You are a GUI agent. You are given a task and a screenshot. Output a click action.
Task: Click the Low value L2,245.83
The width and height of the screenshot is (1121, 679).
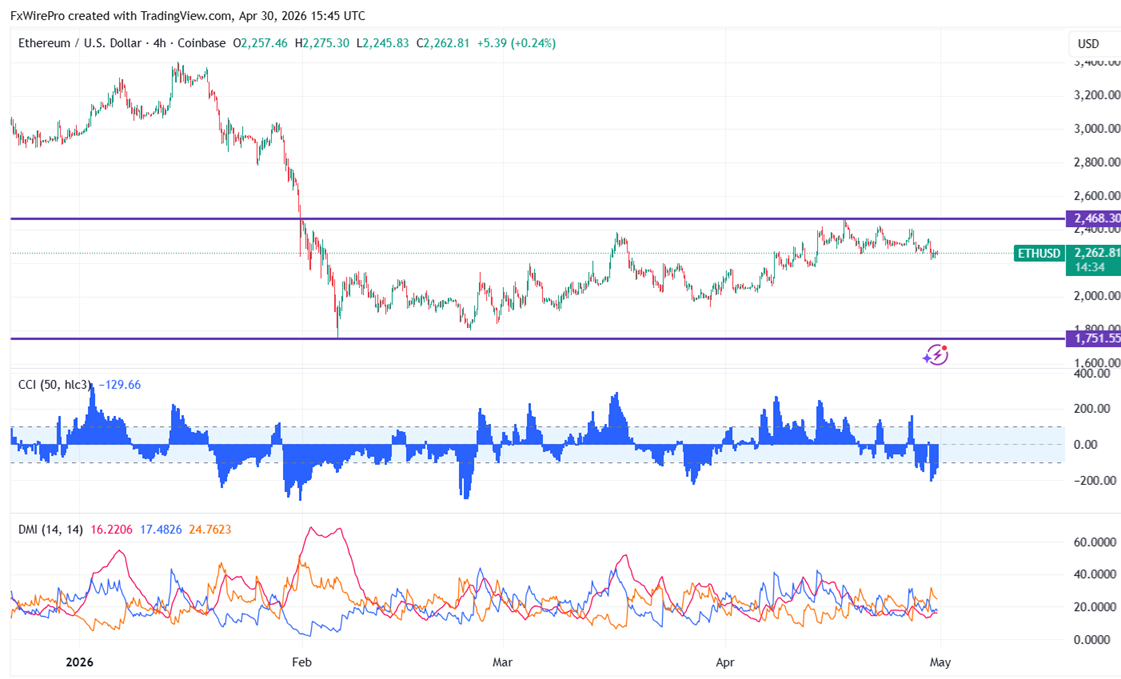pos(382,44)
